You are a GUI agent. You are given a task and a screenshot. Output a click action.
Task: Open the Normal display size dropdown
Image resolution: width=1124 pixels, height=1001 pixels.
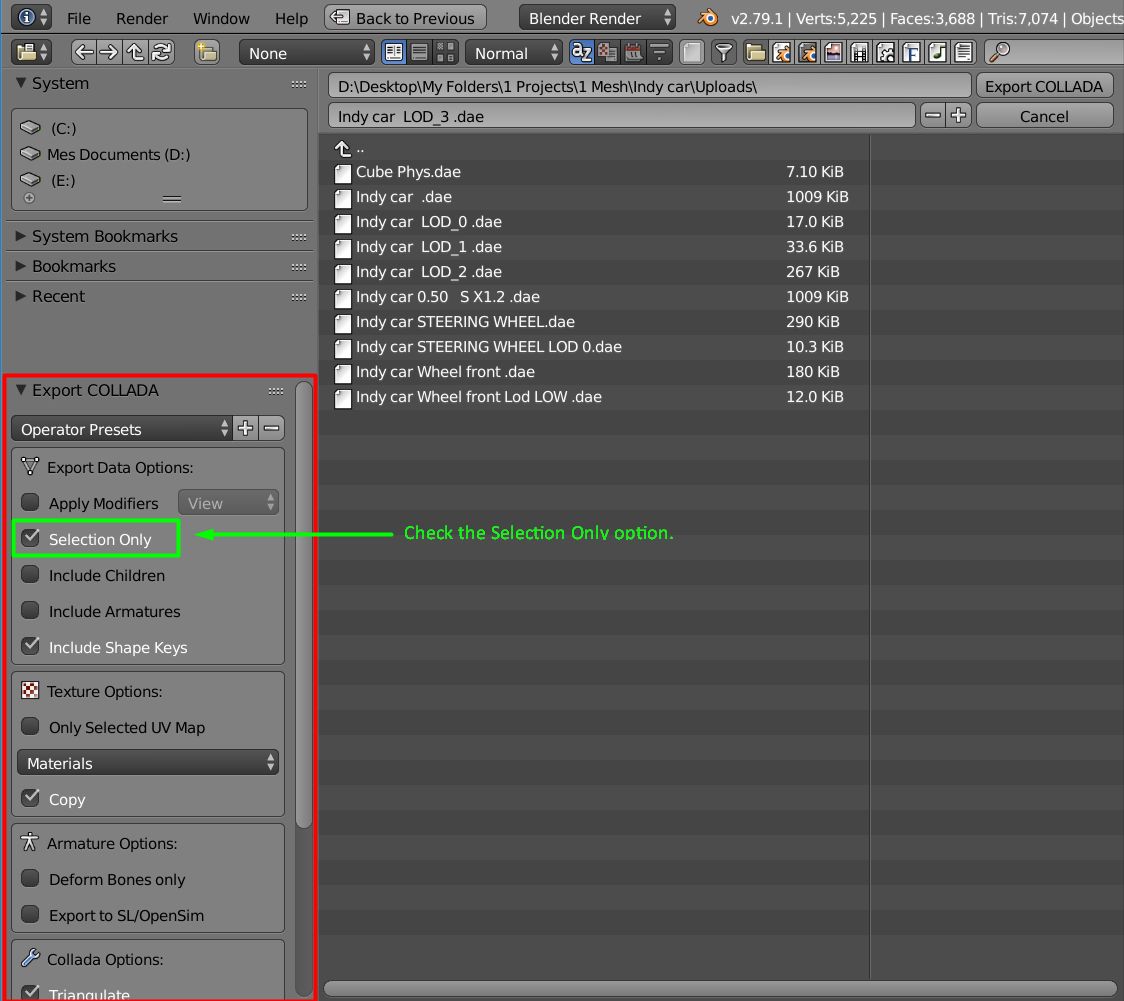coord(514,52)
